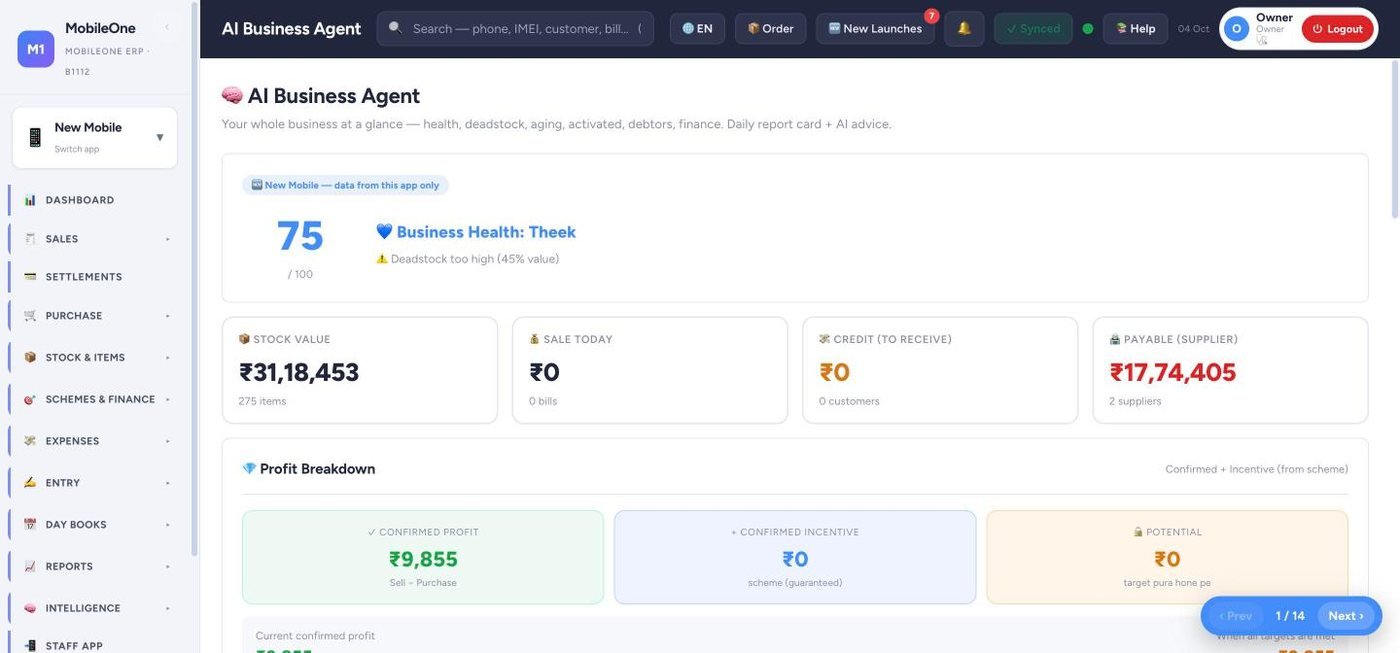This screenshot has width=1400, height=653.
Task: Click the Reports chart icon
Action: (x=30, y=567)
